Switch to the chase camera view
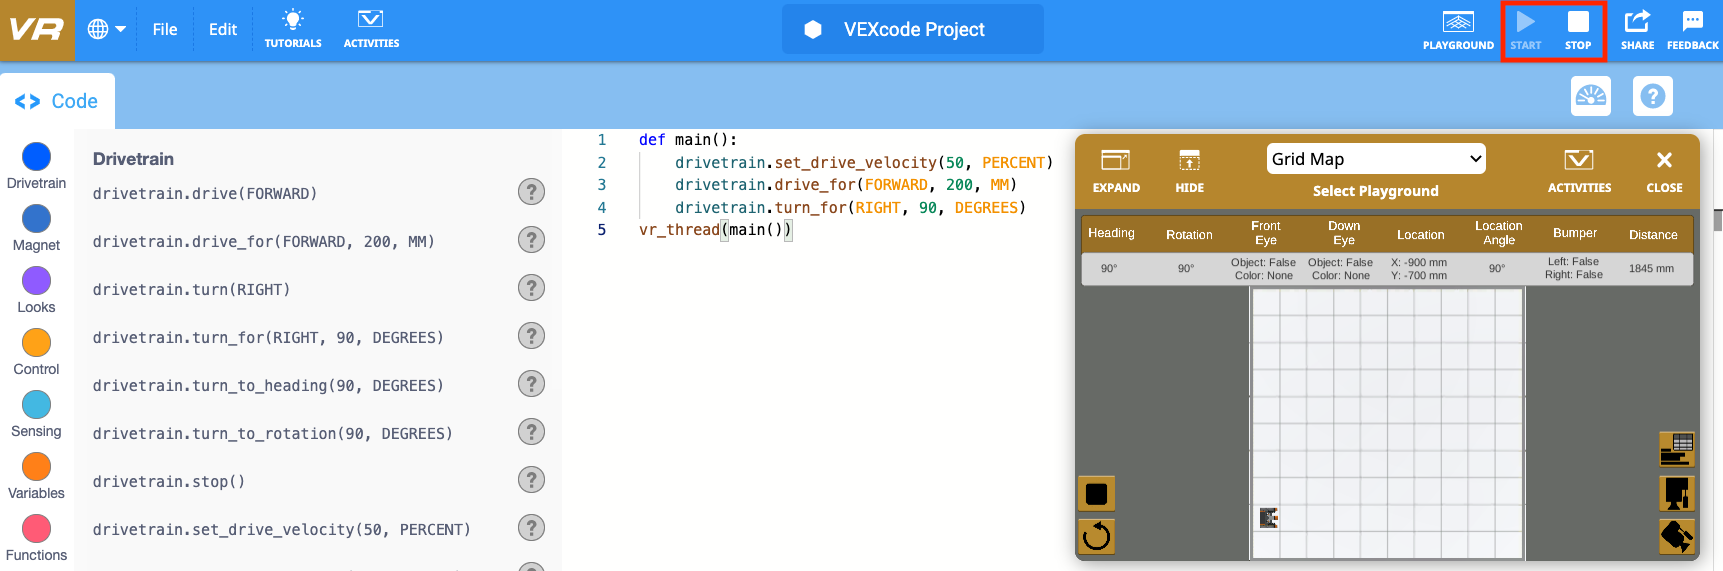This screenshot has height=571, width=1723. tap(1676, 537)
